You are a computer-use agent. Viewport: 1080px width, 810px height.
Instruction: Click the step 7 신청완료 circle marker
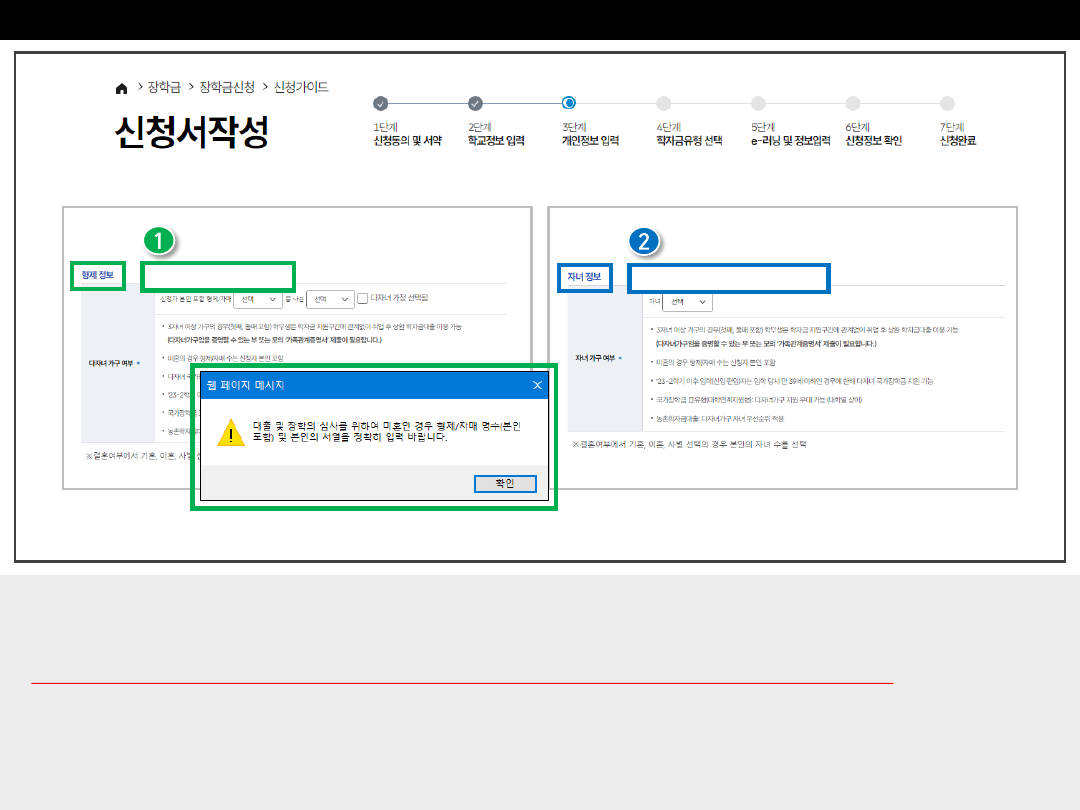948,103
